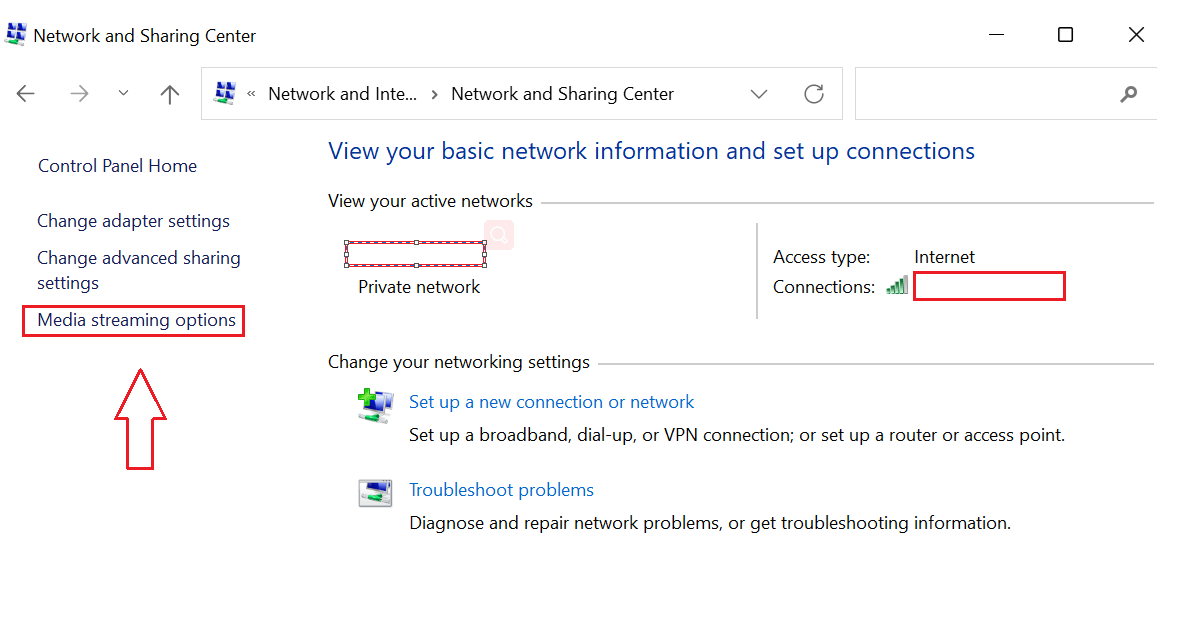Screen dimensions: 1188x628
Task: Click the refresh icon in address bar
Action: 814,93
